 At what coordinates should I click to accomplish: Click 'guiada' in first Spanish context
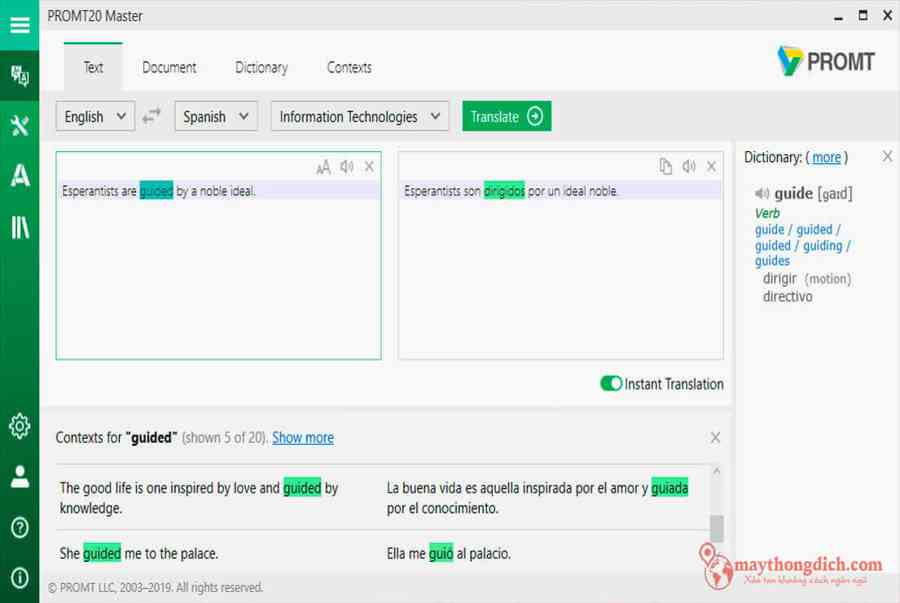[x=669, y=488]
